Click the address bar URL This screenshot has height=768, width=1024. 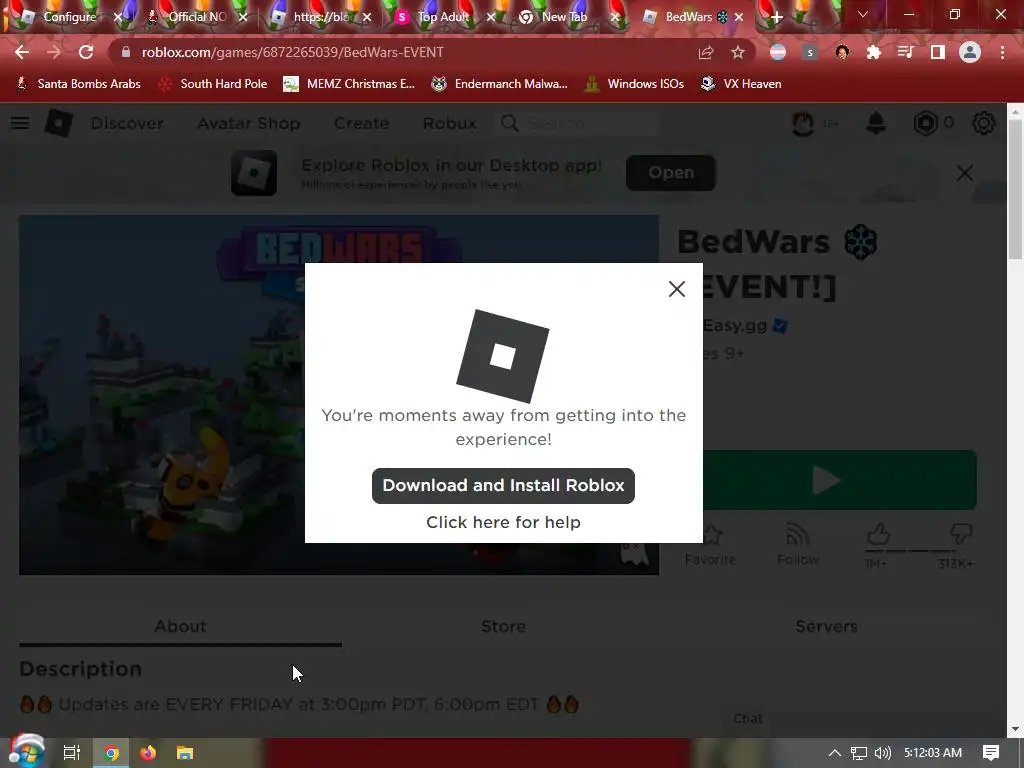pyautogui.click(x=292, y=52)
